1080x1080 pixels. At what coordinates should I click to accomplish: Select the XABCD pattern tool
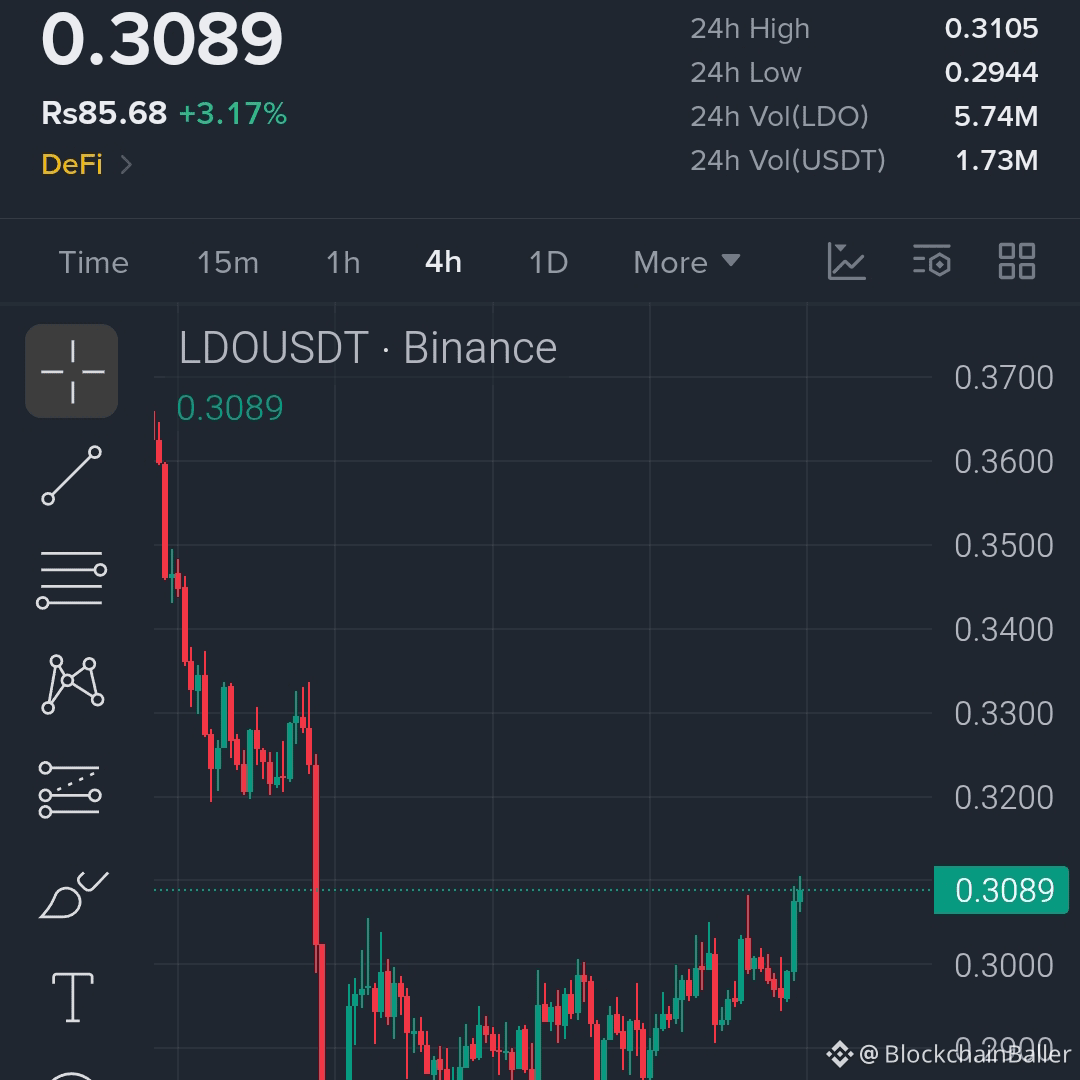pos(72,684)
